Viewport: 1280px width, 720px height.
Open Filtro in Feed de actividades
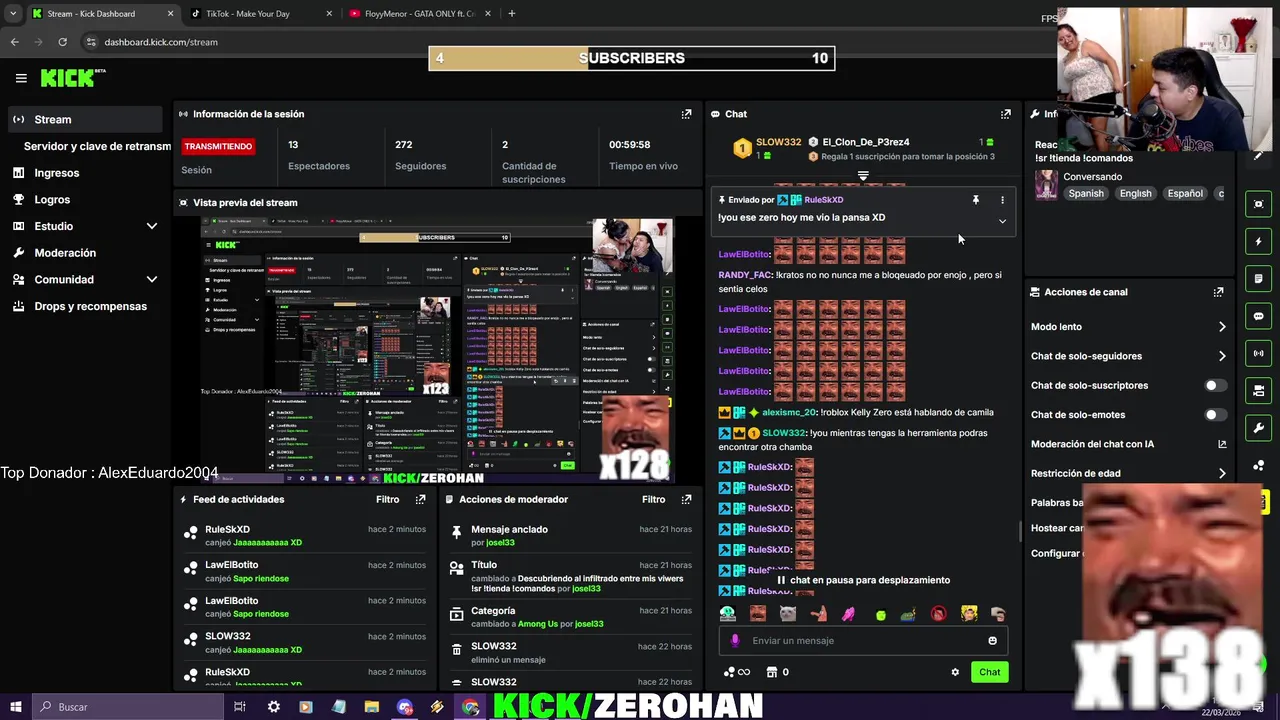pyautogui.click(x=387, y=499)
